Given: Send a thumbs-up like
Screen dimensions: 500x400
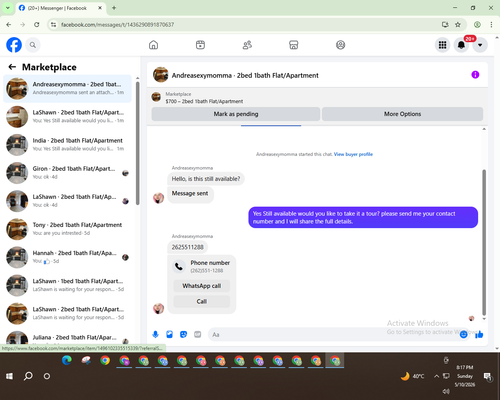Looking at the screenshot, I should (479, 334).
